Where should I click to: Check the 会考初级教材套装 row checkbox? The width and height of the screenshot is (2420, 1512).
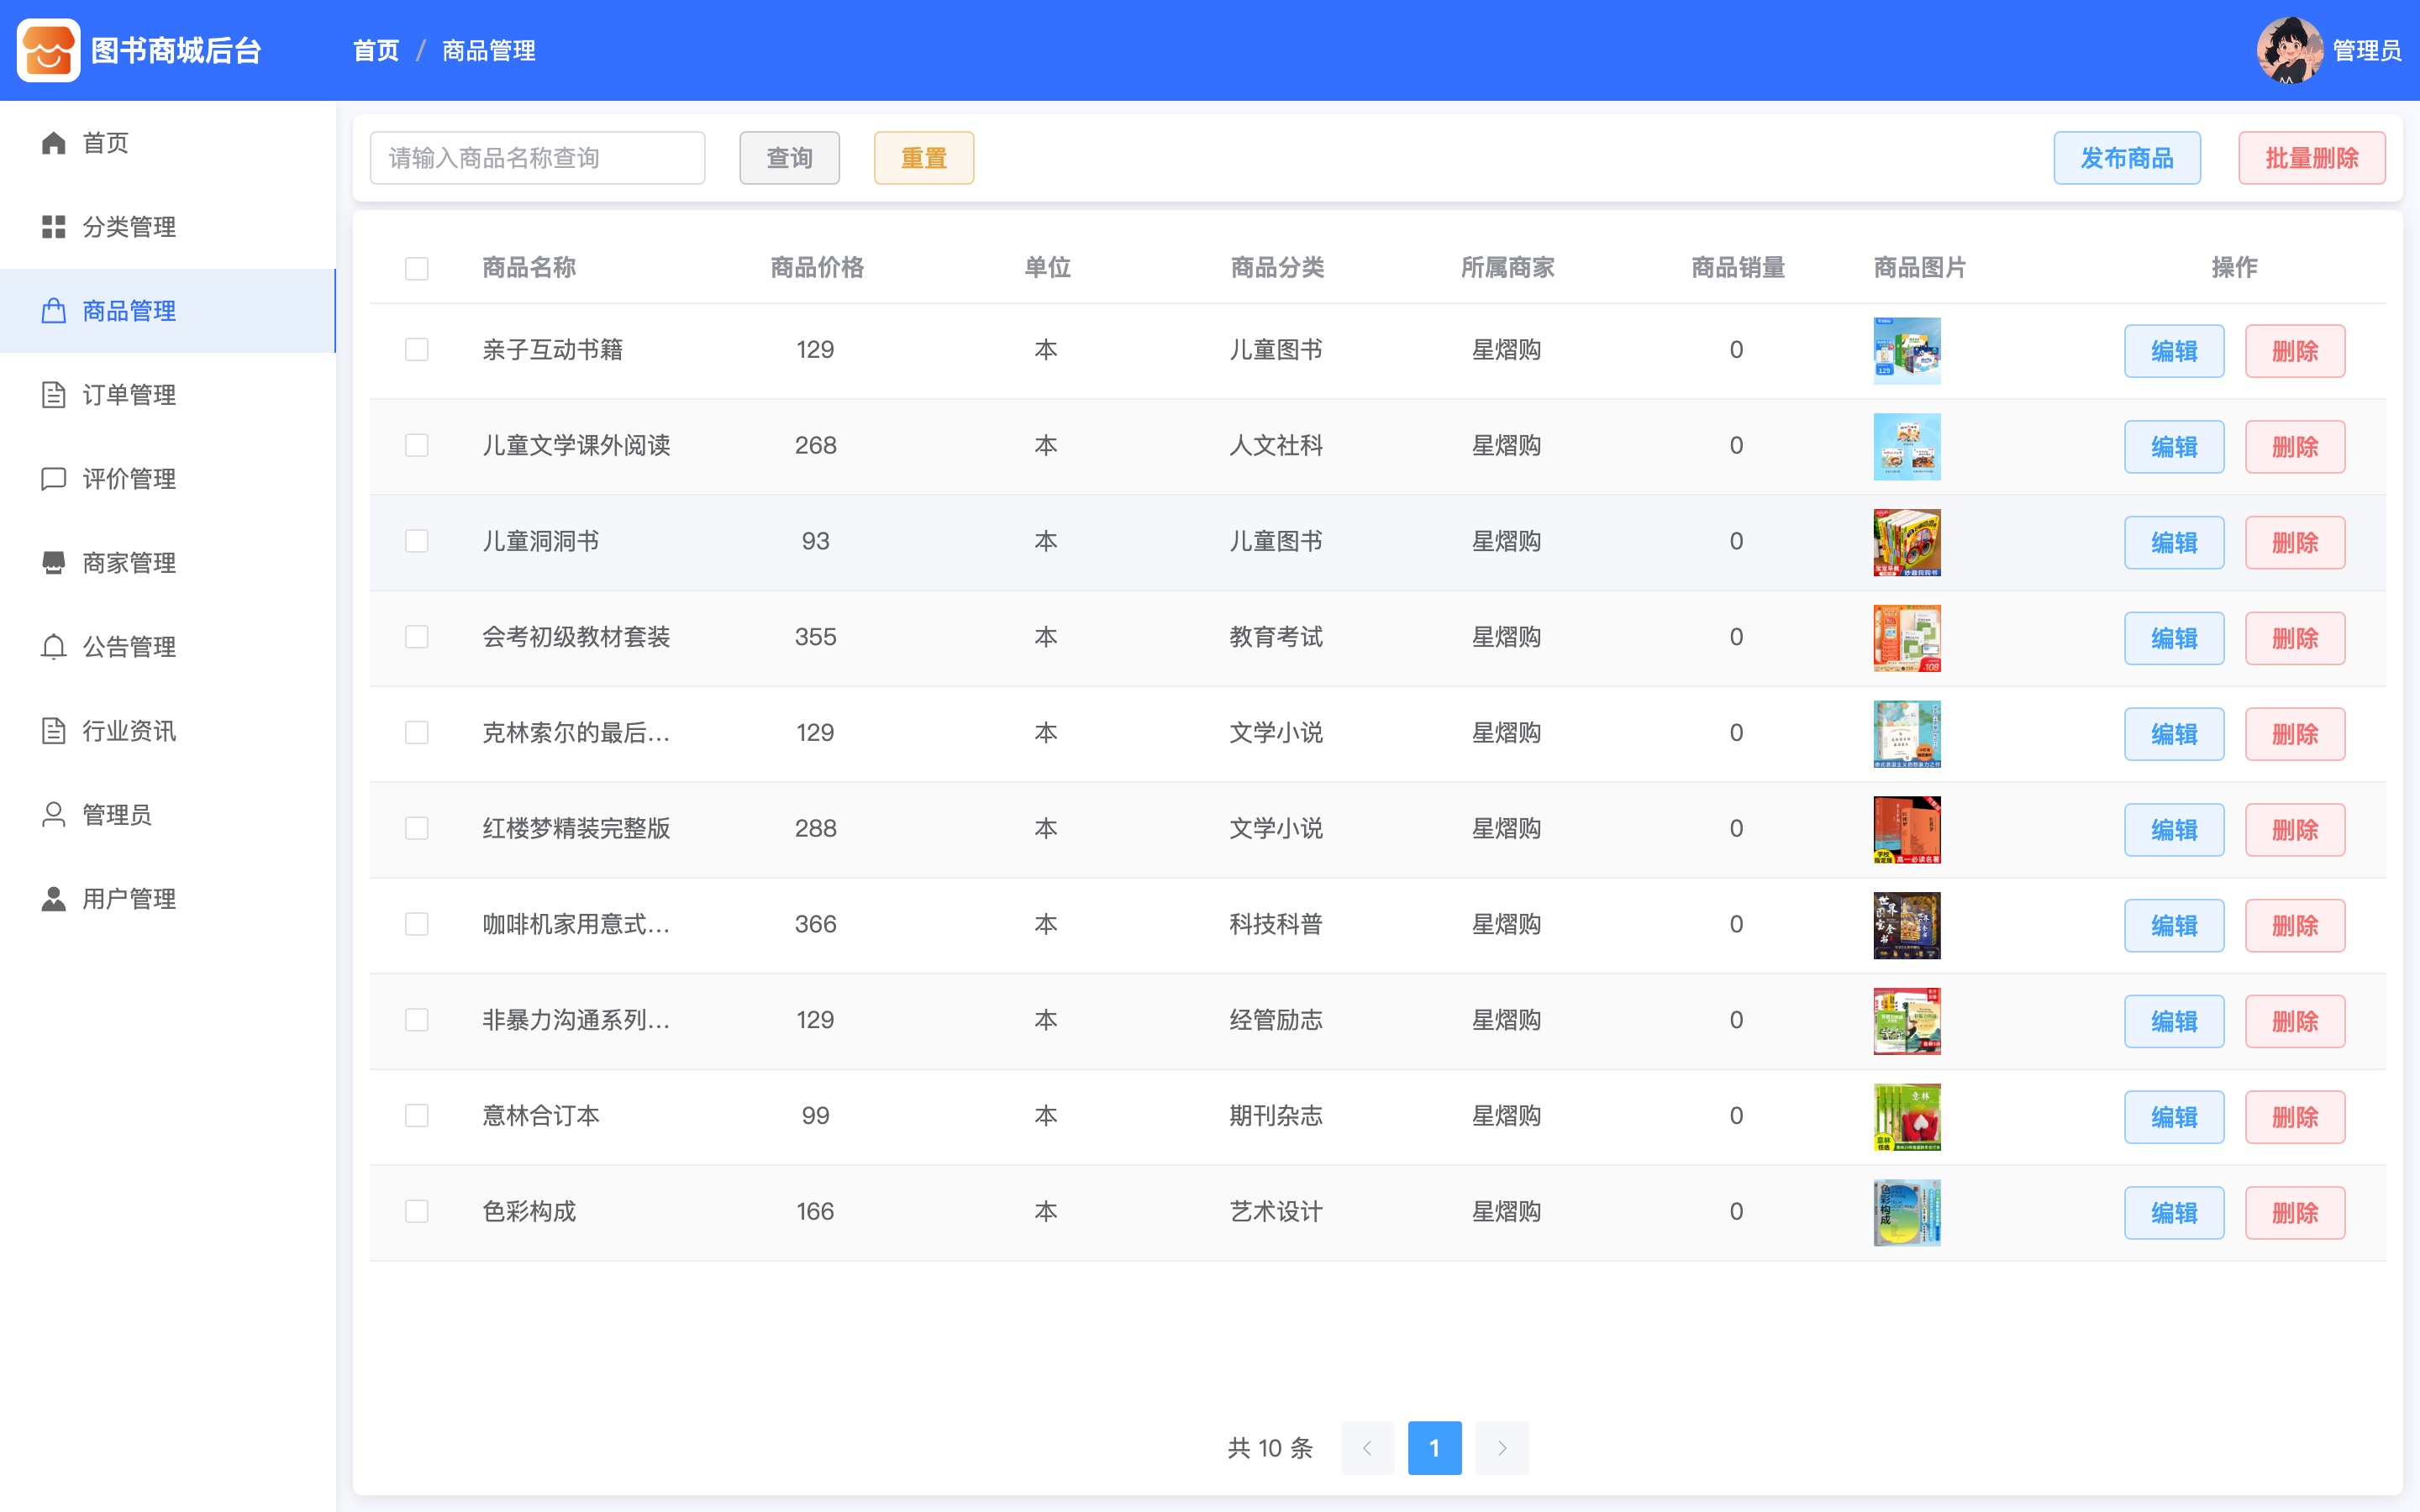point(417,637)
